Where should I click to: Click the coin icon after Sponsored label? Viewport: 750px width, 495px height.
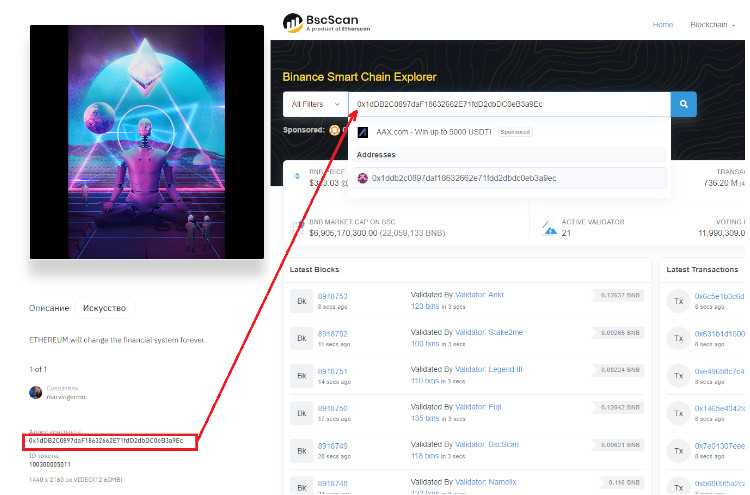pos(334,130)
